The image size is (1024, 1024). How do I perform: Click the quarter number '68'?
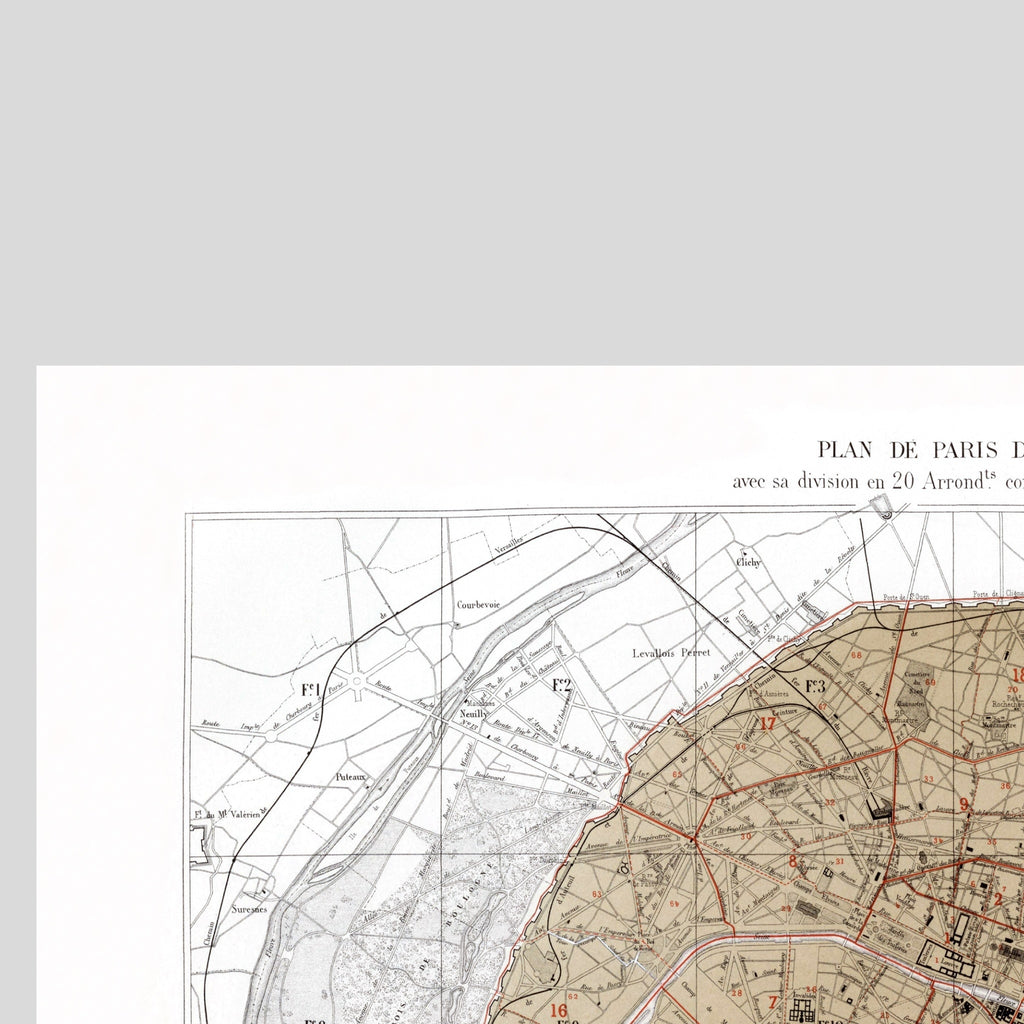tap(856, 655)
